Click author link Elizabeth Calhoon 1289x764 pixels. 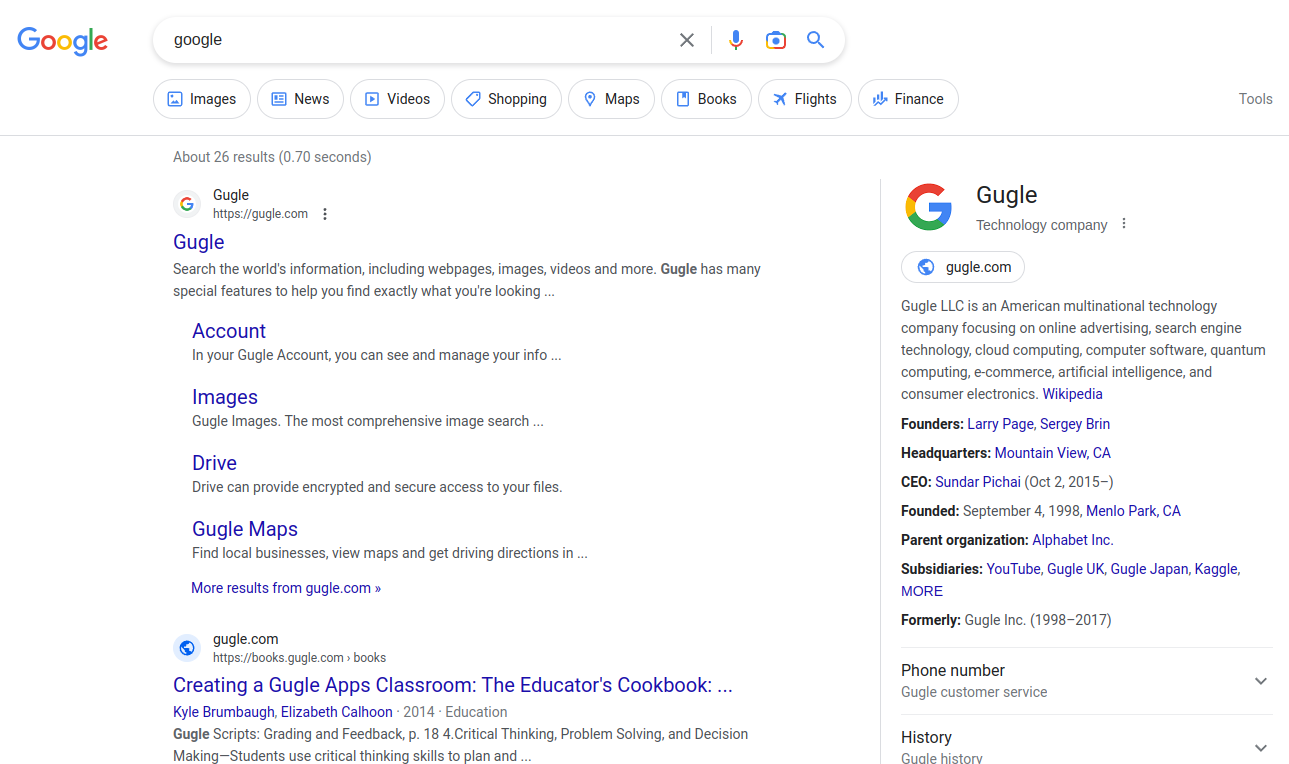point(337,712)
